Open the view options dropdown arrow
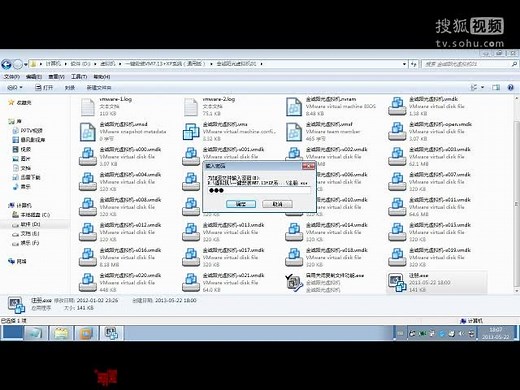This screenshot has height=390, width=520. (482, 87)
